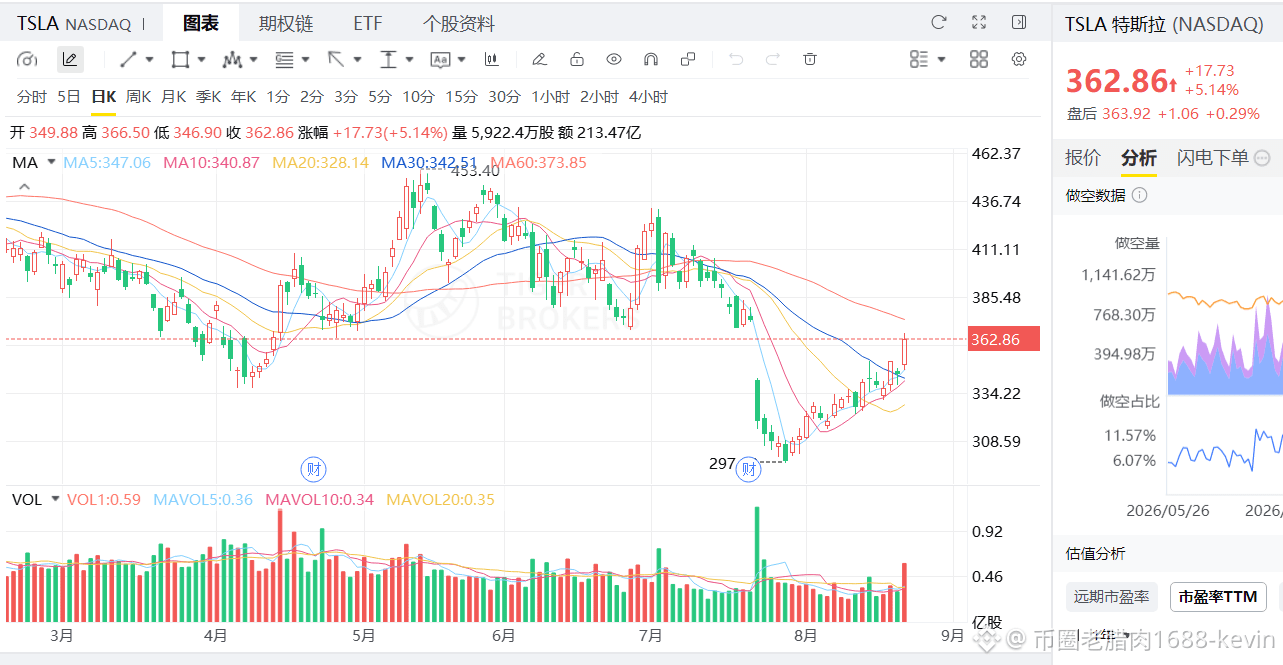Open the measure tool dropdown arrow
The height and width of the screenshot is (665, 1283).
[x=409, y=60]
